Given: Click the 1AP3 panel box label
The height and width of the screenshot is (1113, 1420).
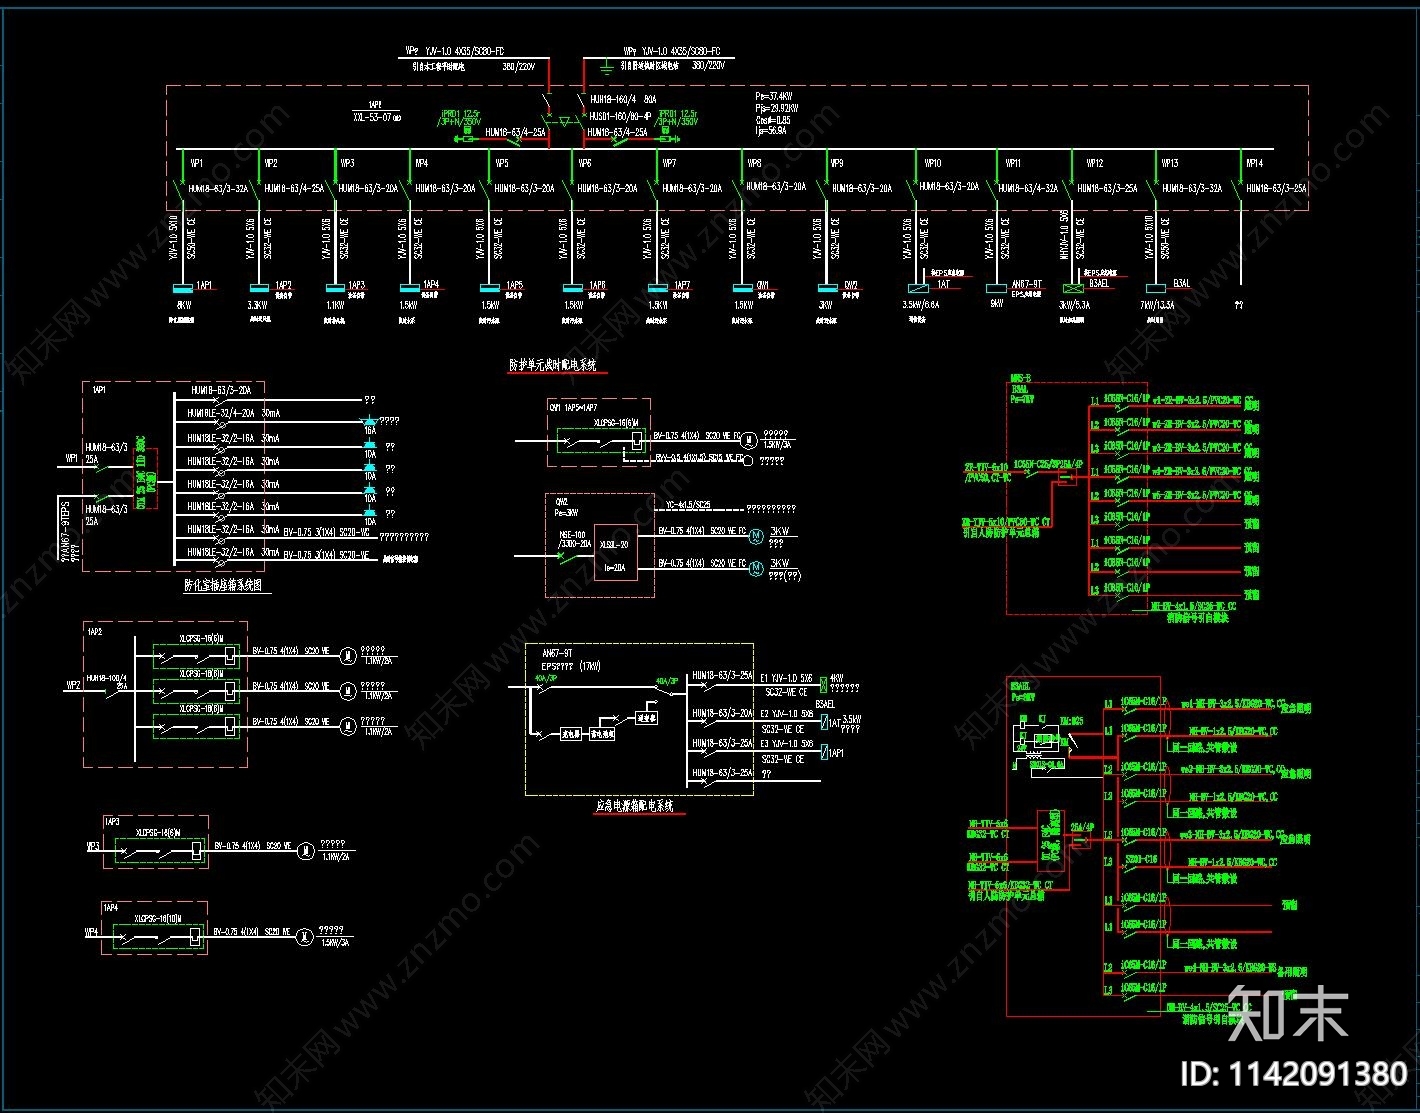Looking at the screenshot, I should coord(111,821).
